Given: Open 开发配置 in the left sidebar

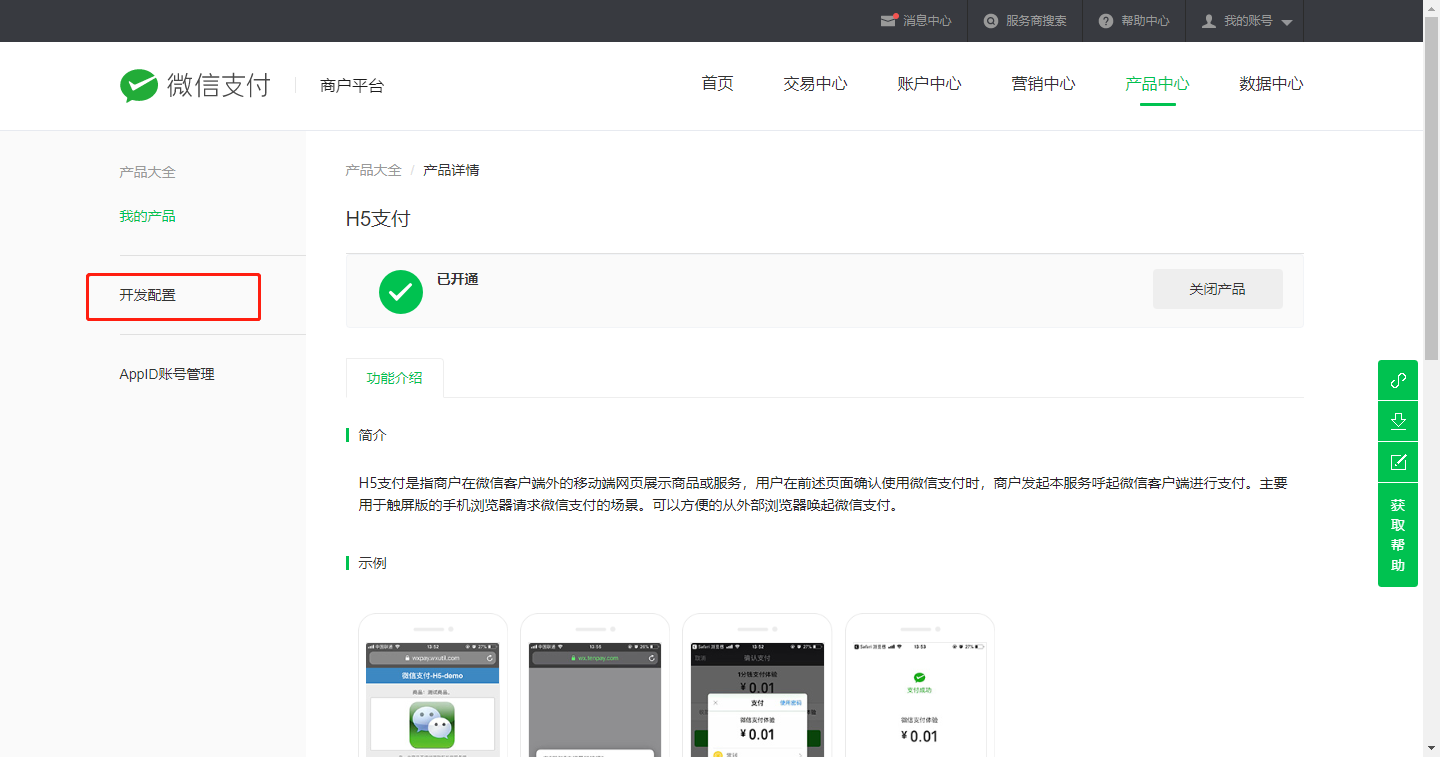Looking at the screenshot, I should pyautogui.click(x=148, y=295).
